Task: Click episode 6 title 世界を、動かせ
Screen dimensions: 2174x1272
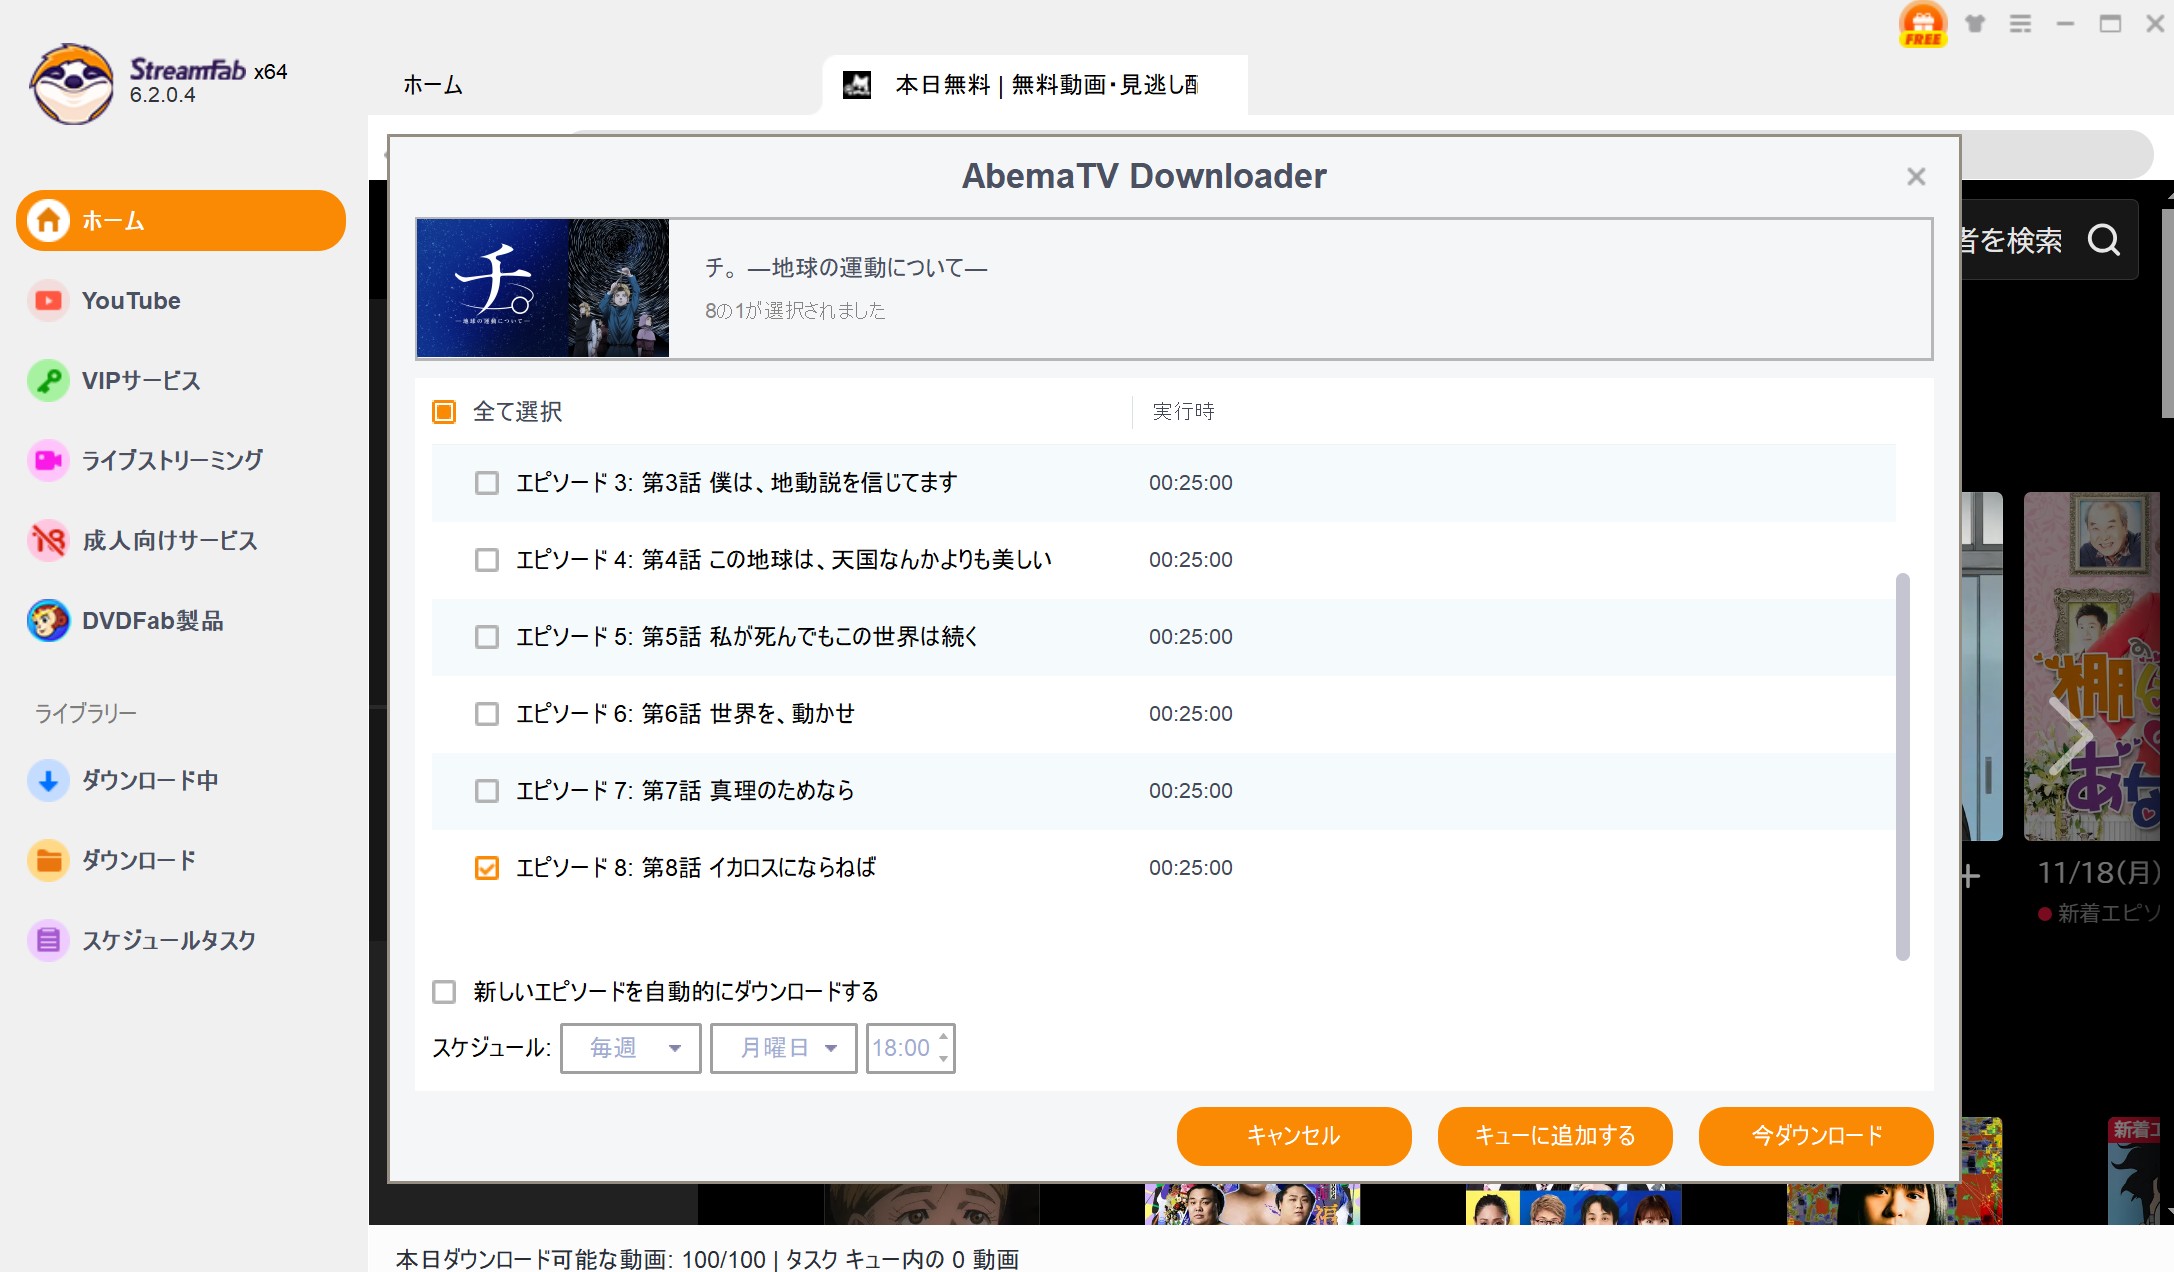Action: pos(782,714)
